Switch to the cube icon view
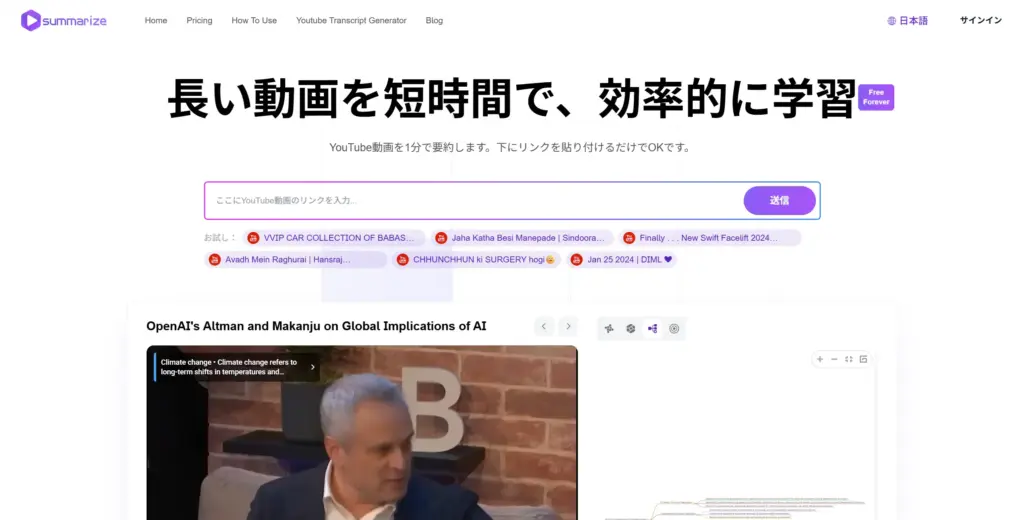 [631, 329]
